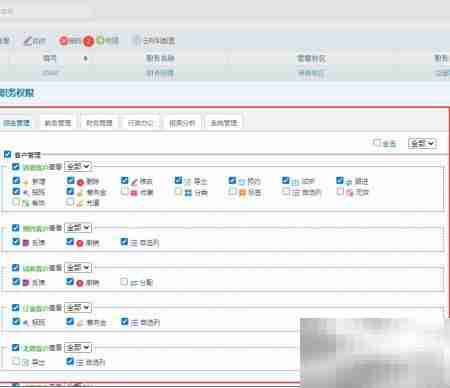The height and width of the screenshot is (388, 450).
Task: Tick the select-all checkbox at the top right
Action: tap(377, 143)
